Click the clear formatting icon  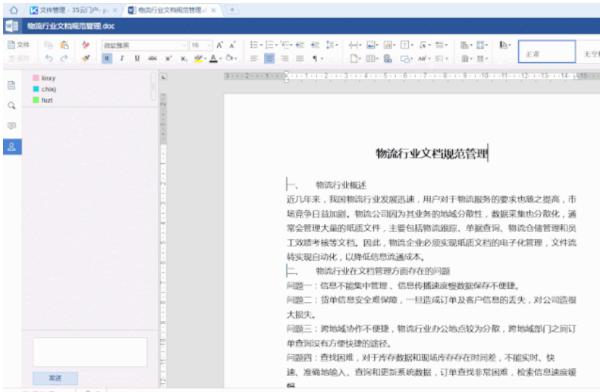(x=86, y=45)
